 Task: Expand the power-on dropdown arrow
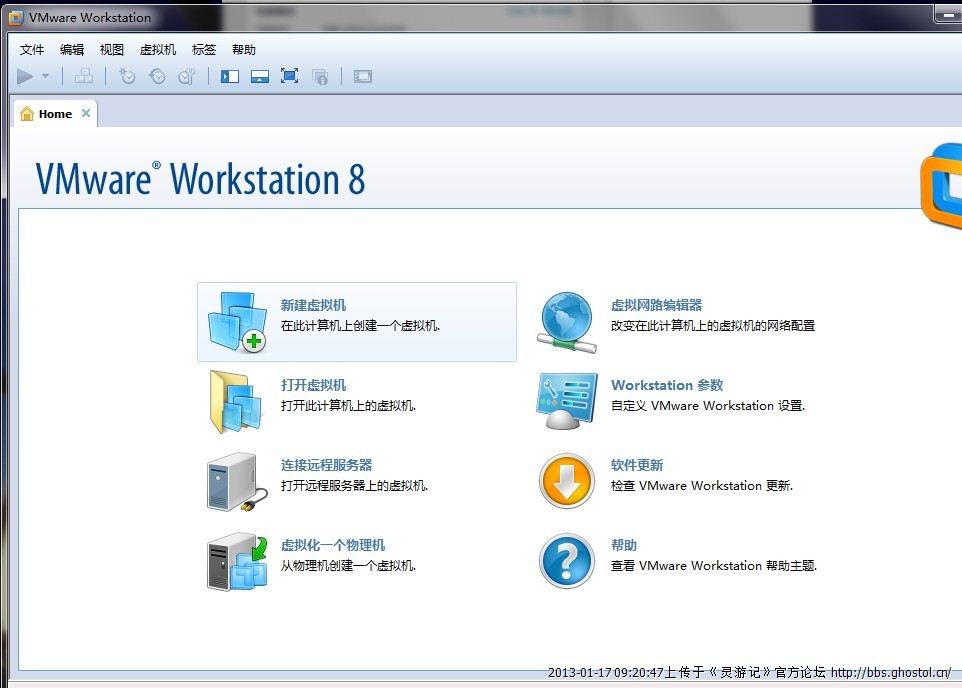[x=46, y=76]
